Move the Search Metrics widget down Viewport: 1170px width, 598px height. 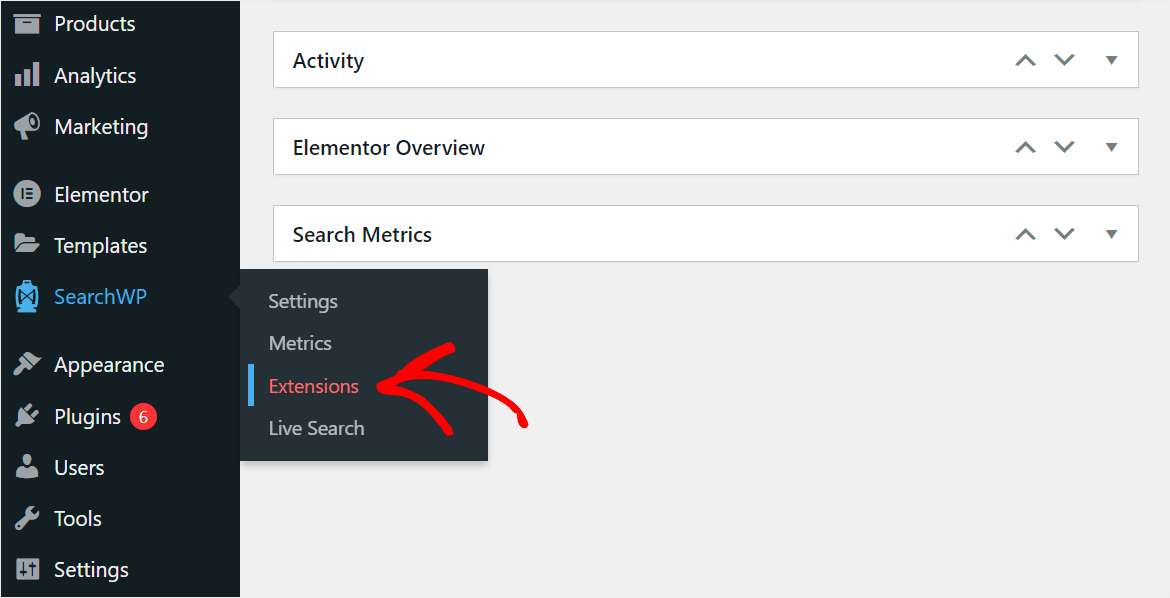pyautogui.click(x=1064, y=233)
